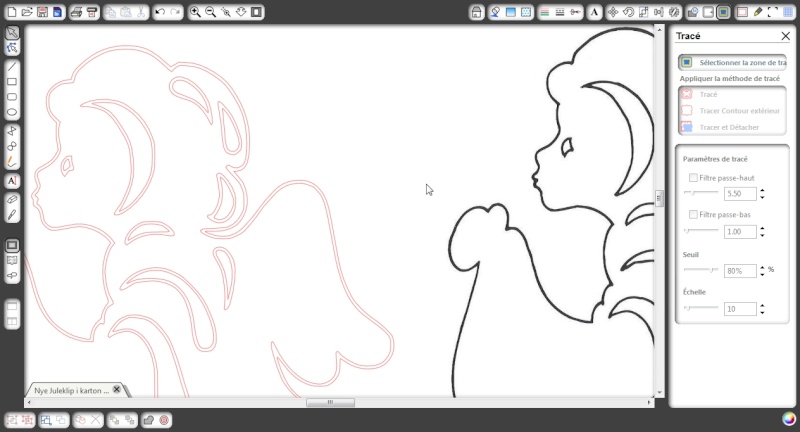800x432 pixels.
Task: Enable the Filtre passe-bas checkbox
Action: tap(693, 214)
